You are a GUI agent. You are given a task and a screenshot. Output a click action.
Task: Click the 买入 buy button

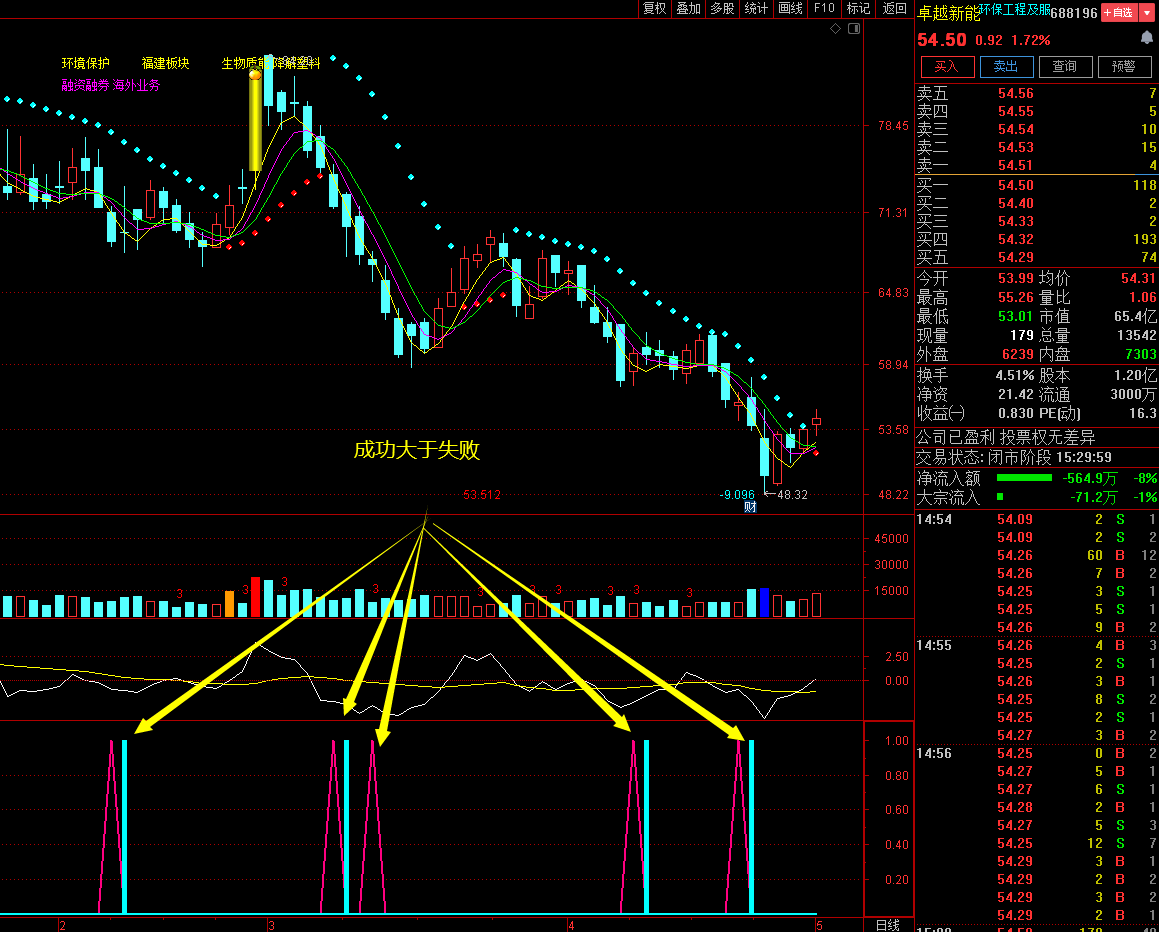pyautogui.click(x=947, y=67)
